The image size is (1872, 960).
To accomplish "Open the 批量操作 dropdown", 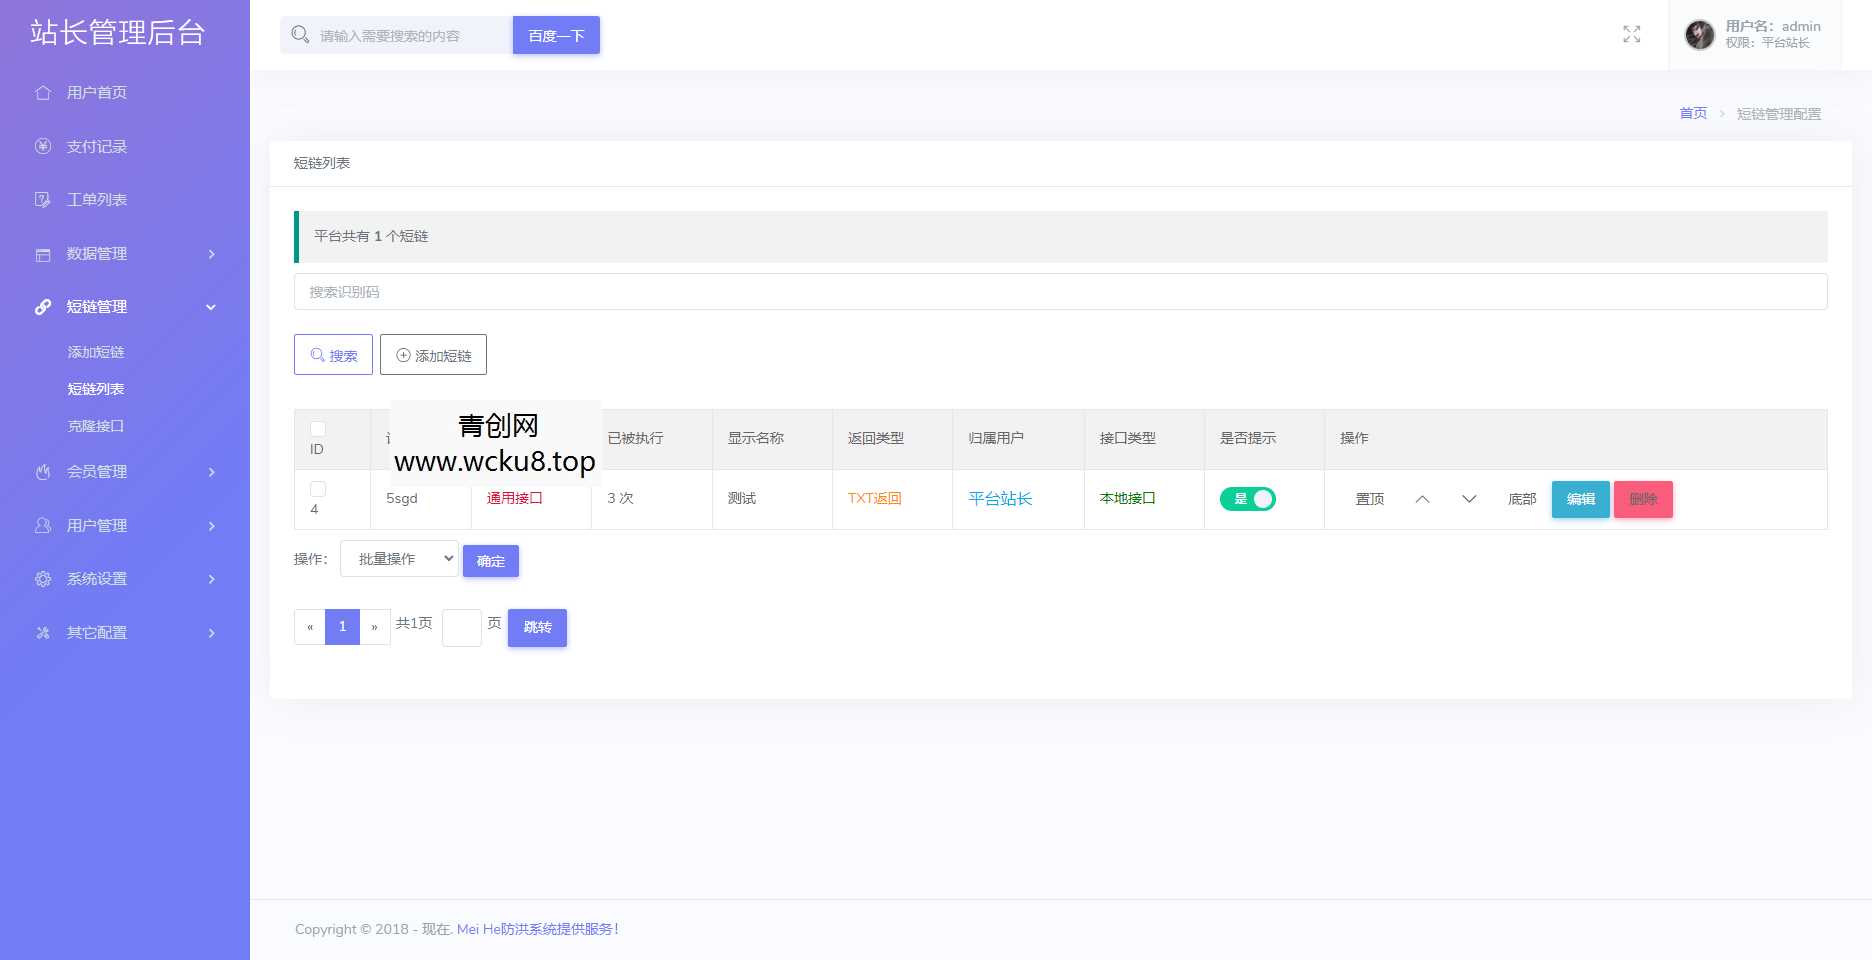I will tap(399, 559).
